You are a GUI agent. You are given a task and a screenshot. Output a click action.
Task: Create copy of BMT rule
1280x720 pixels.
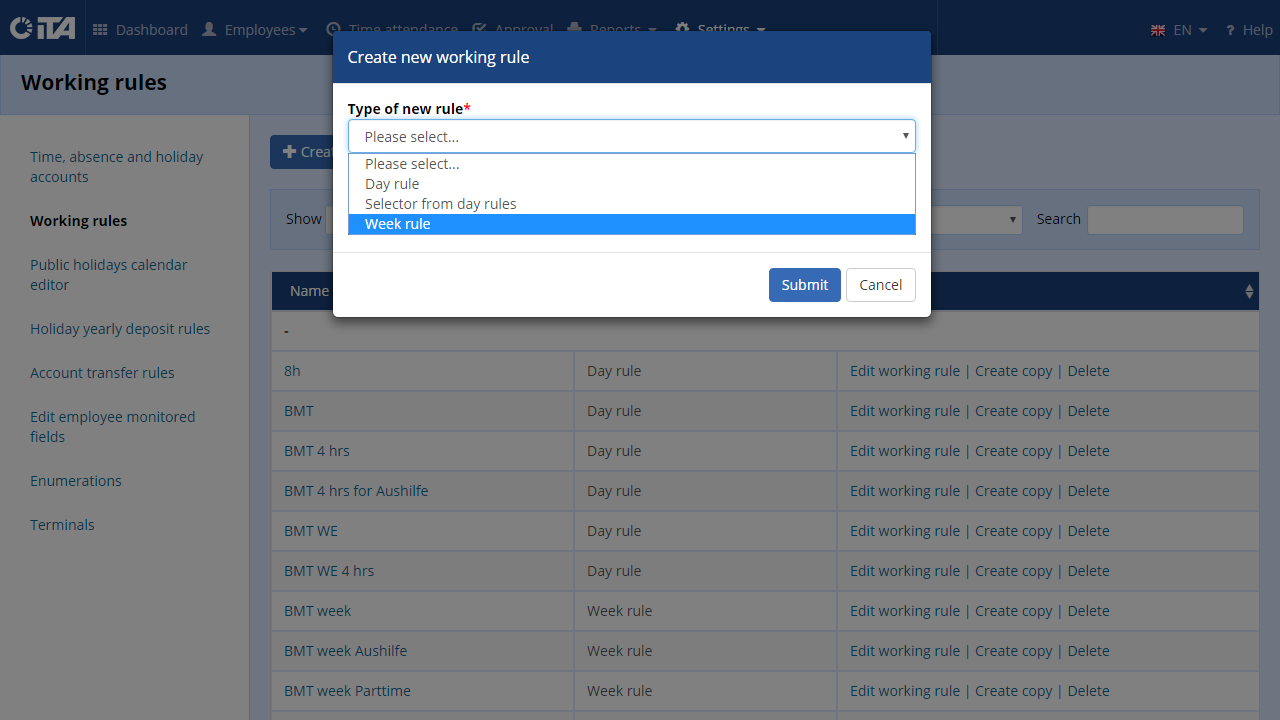[1014, 411]
